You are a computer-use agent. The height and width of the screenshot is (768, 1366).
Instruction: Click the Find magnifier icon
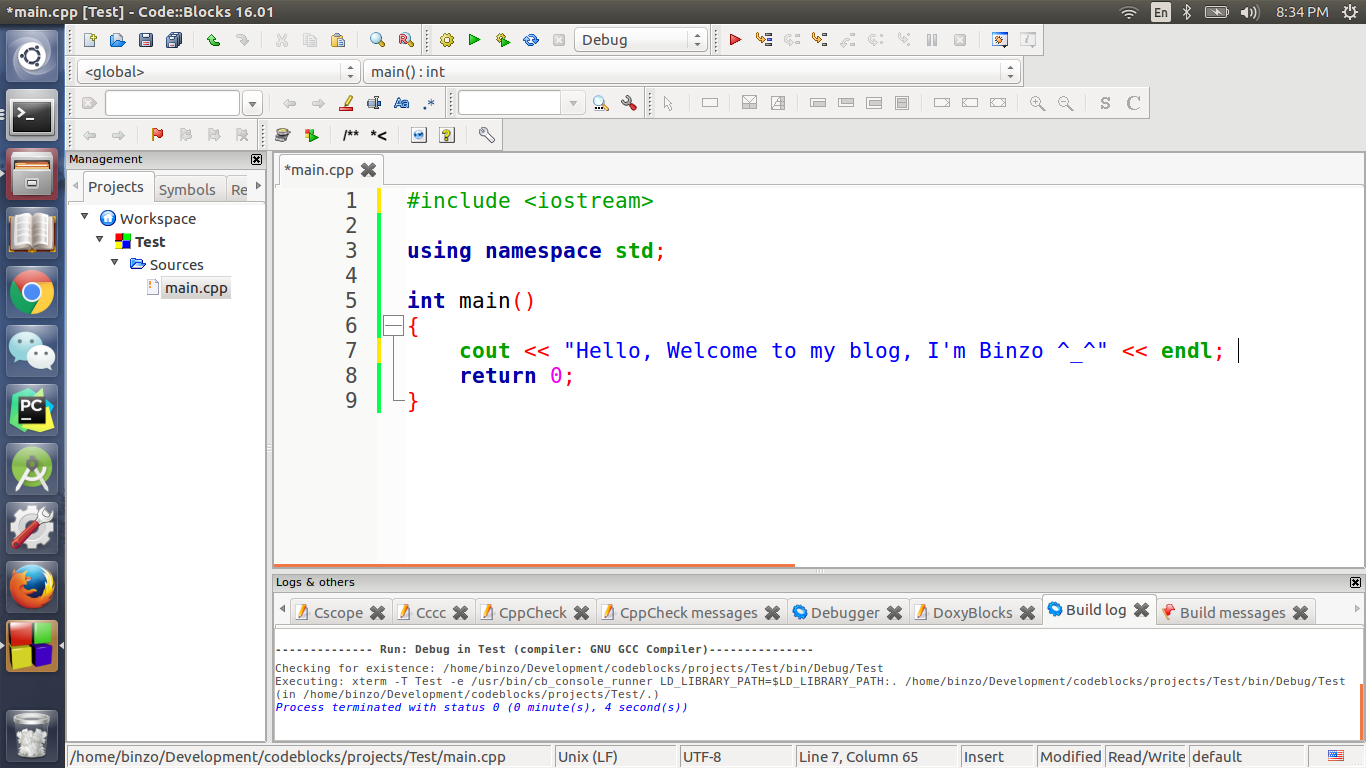pyautogui.click(x=377, y=40)
